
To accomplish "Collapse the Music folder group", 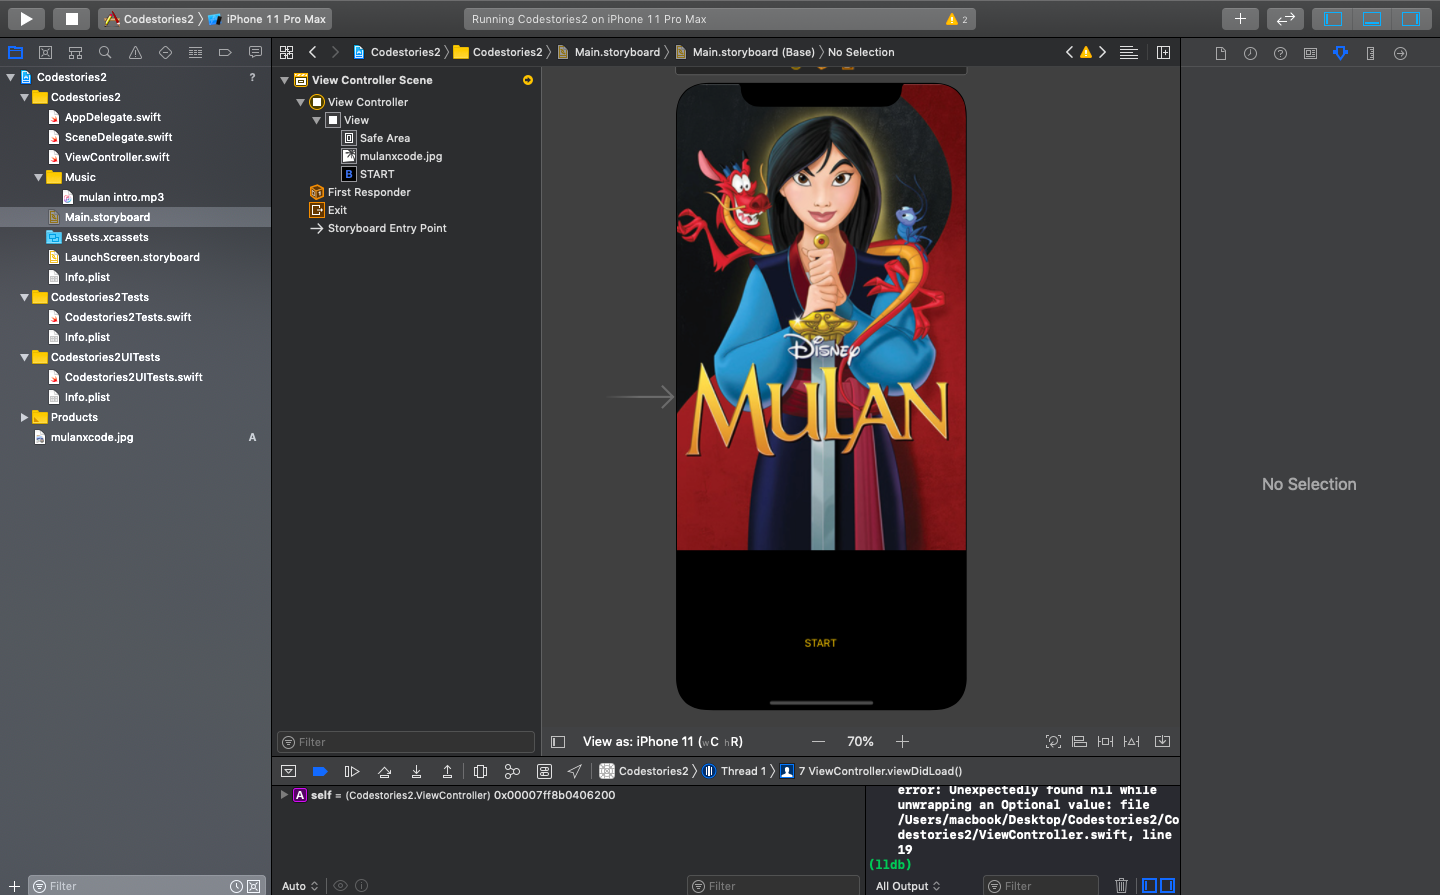I will [39, 177].
